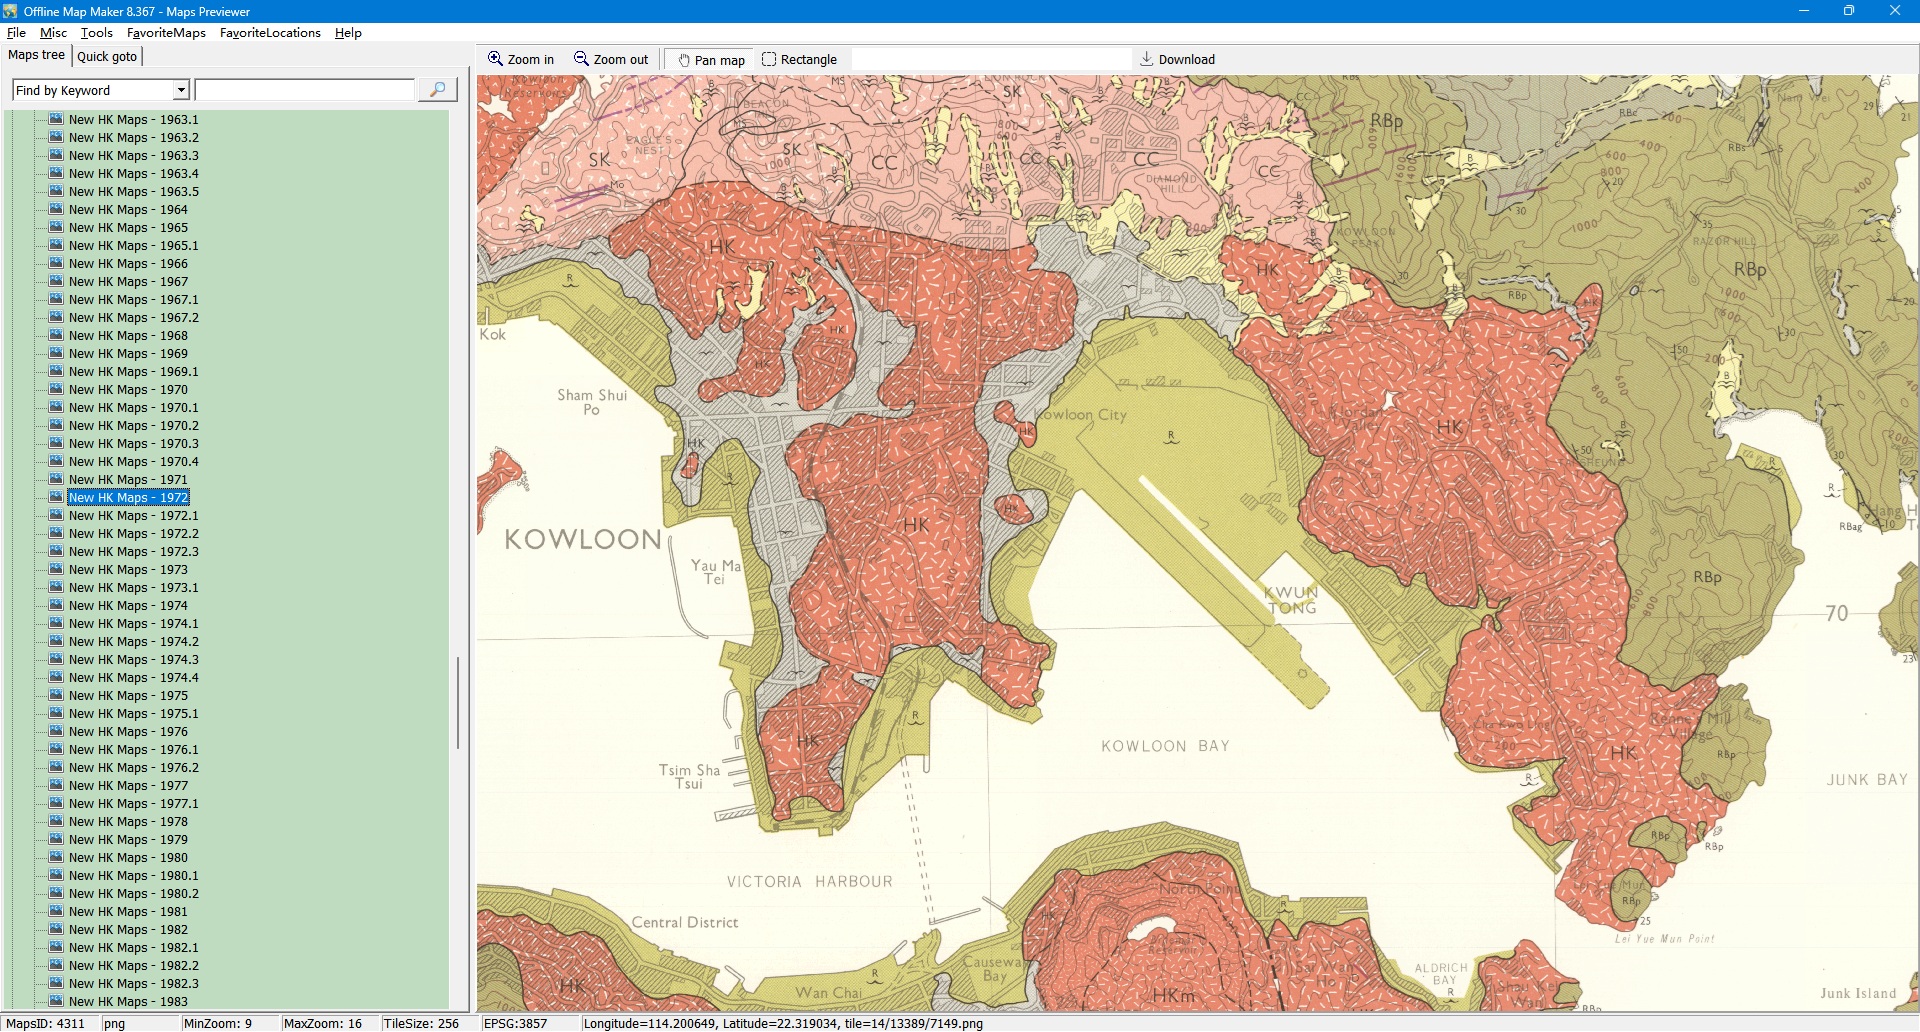
Task: Click the Zoom out magnifier icon
Action: [581, 59]
